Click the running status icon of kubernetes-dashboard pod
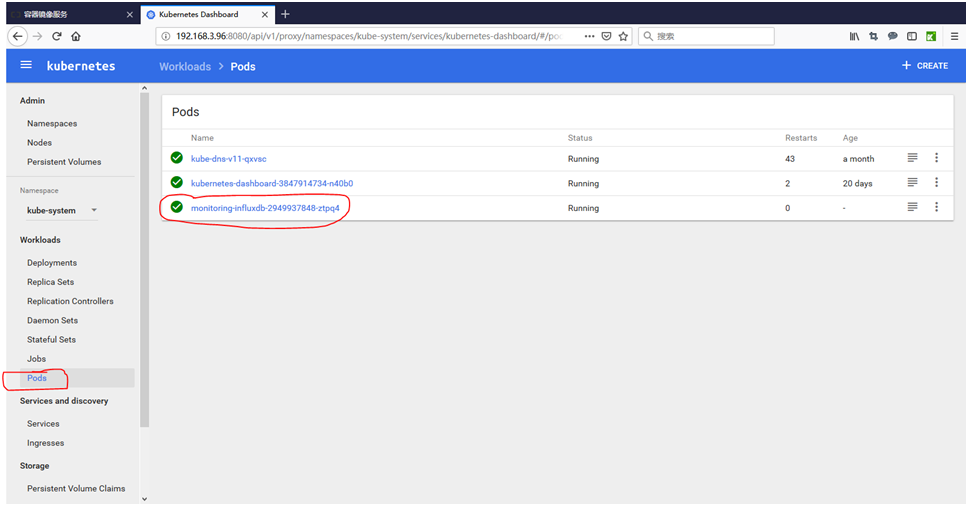Image resolution: width=968 pixels, height=506 pixels. click(x=177, y=183)
